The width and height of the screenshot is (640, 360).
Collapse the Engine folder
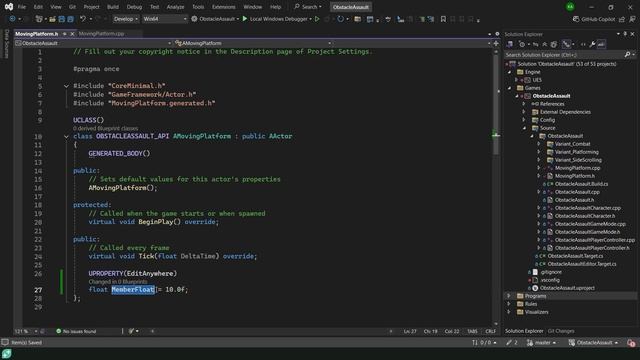click(509, 72)
